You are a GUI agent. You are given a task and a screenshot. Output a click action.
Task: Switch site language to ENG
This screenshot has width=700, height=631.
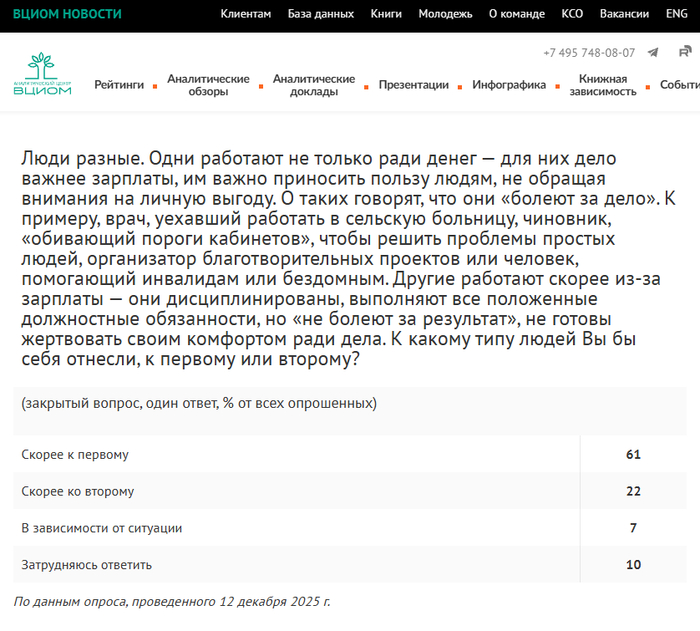676,14
